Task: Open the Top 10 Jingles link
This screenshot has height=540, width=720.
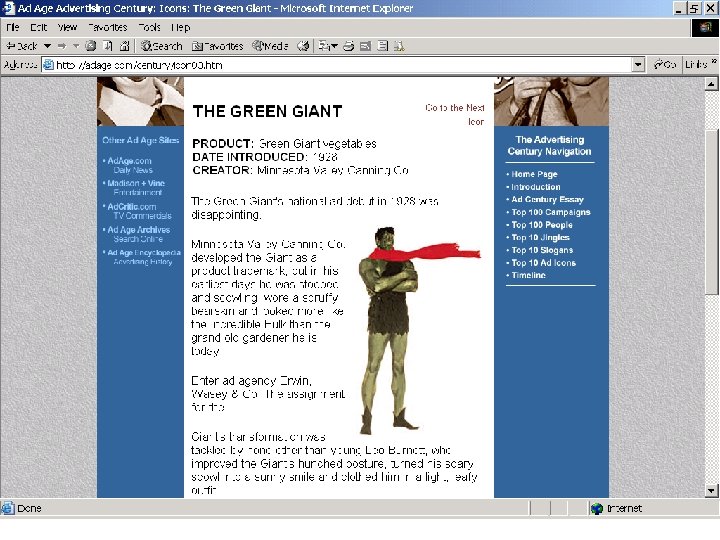Action: [x=540, y=237]
